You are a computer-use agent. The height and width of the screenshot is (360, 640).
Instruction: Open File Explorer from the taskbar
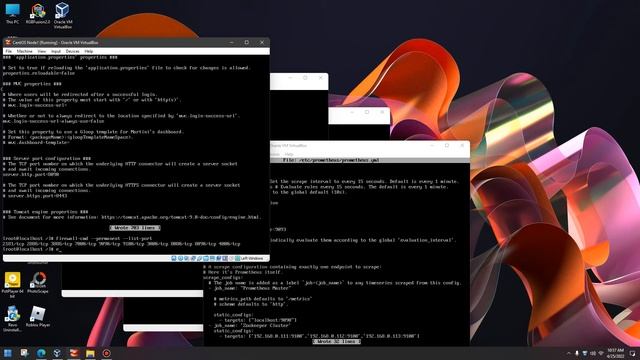90,353
